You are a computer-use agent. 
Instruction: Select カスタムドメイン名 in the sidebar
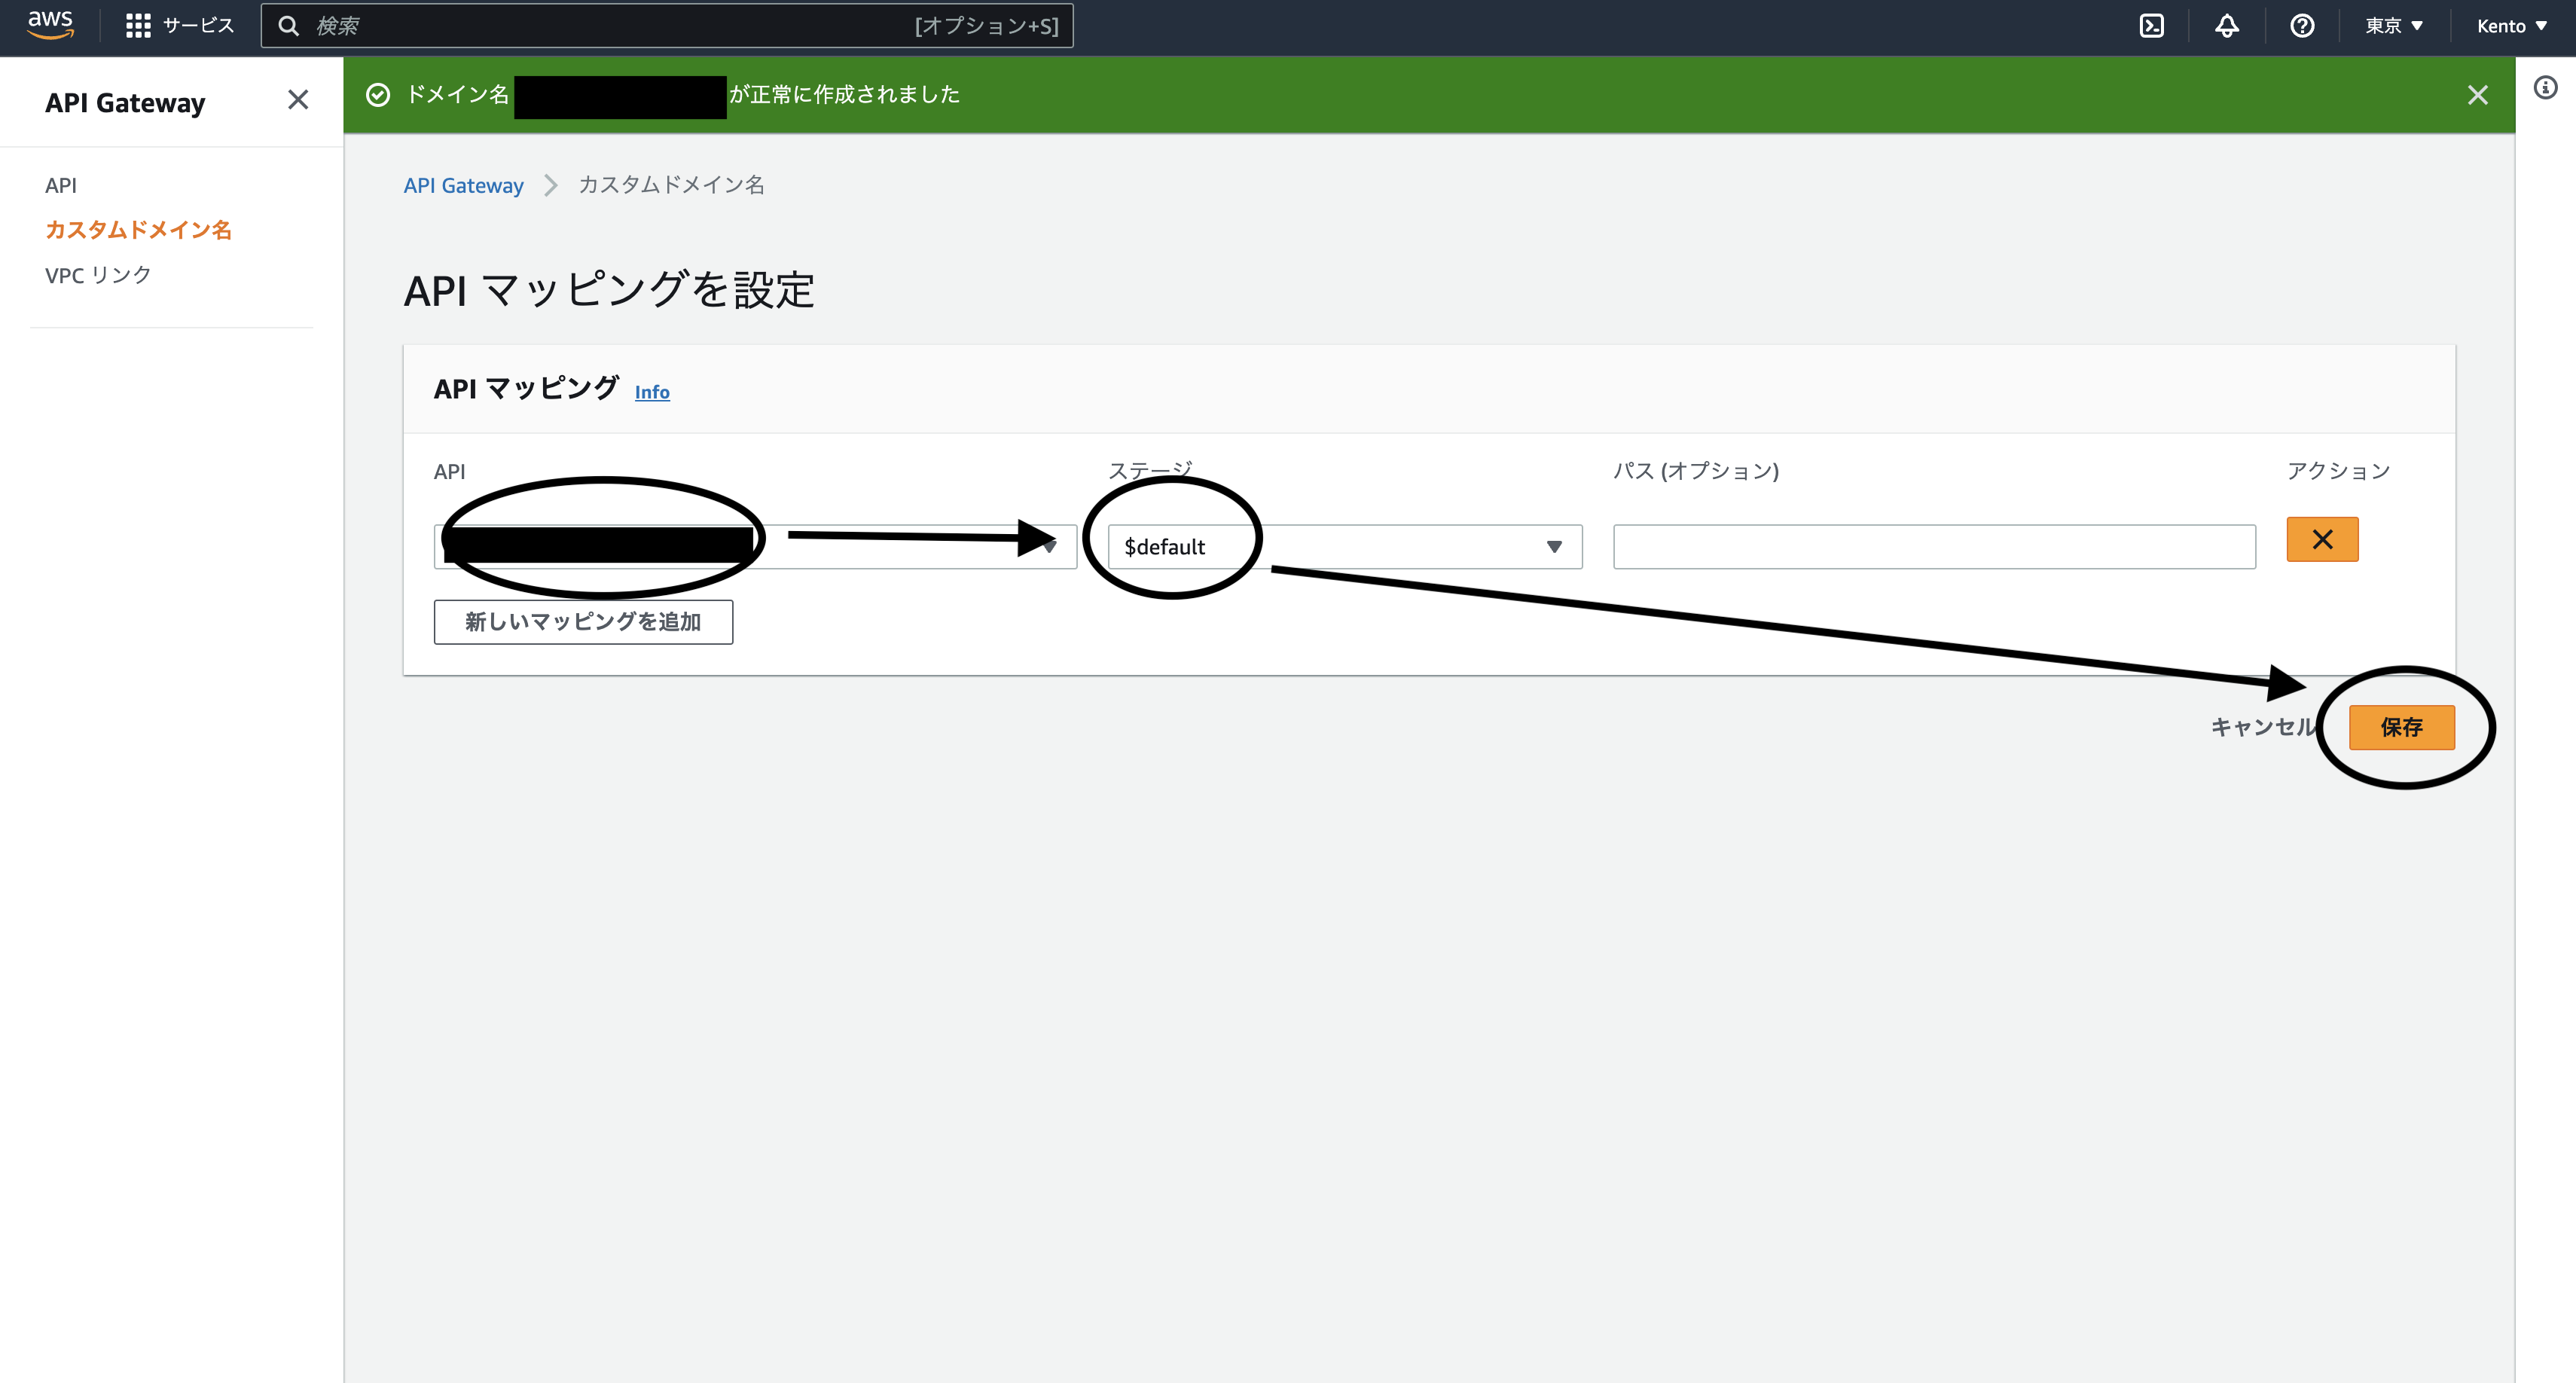pyautogui.click(x=138, y=229)
